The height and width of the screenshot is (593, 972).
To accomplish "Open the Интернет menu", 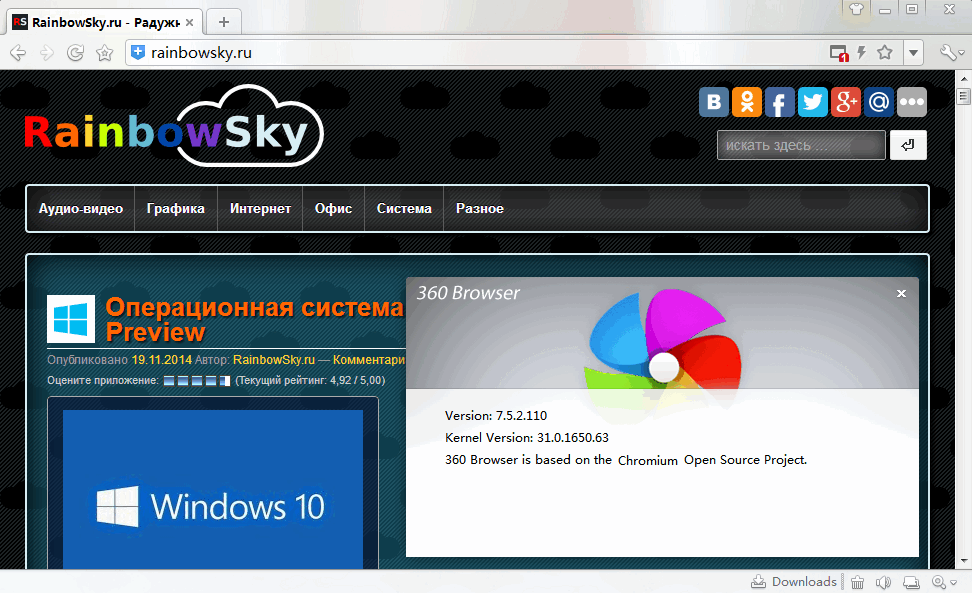I will [260, 208].
